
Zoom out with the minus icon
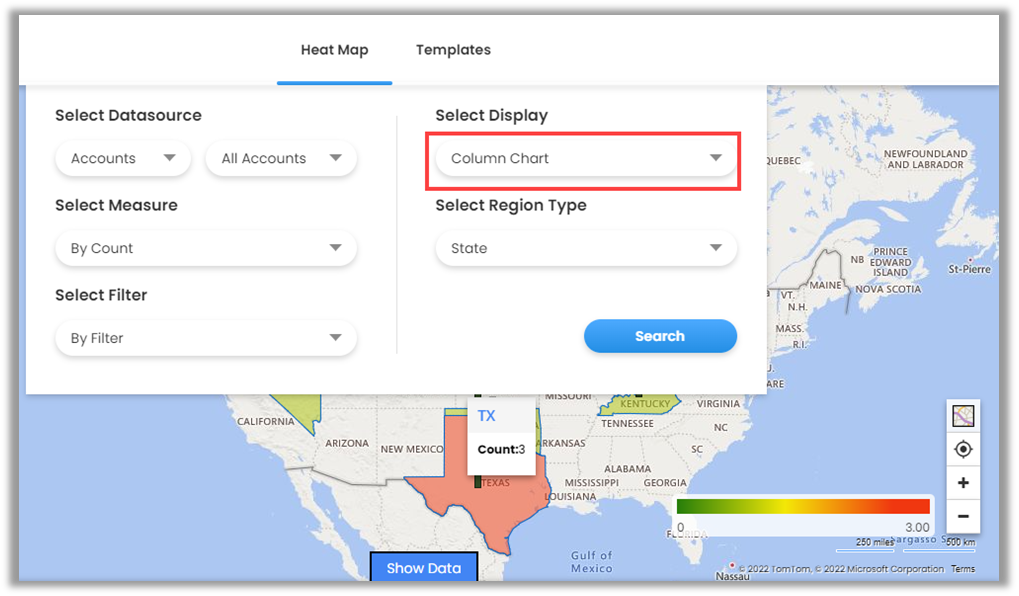963,516
